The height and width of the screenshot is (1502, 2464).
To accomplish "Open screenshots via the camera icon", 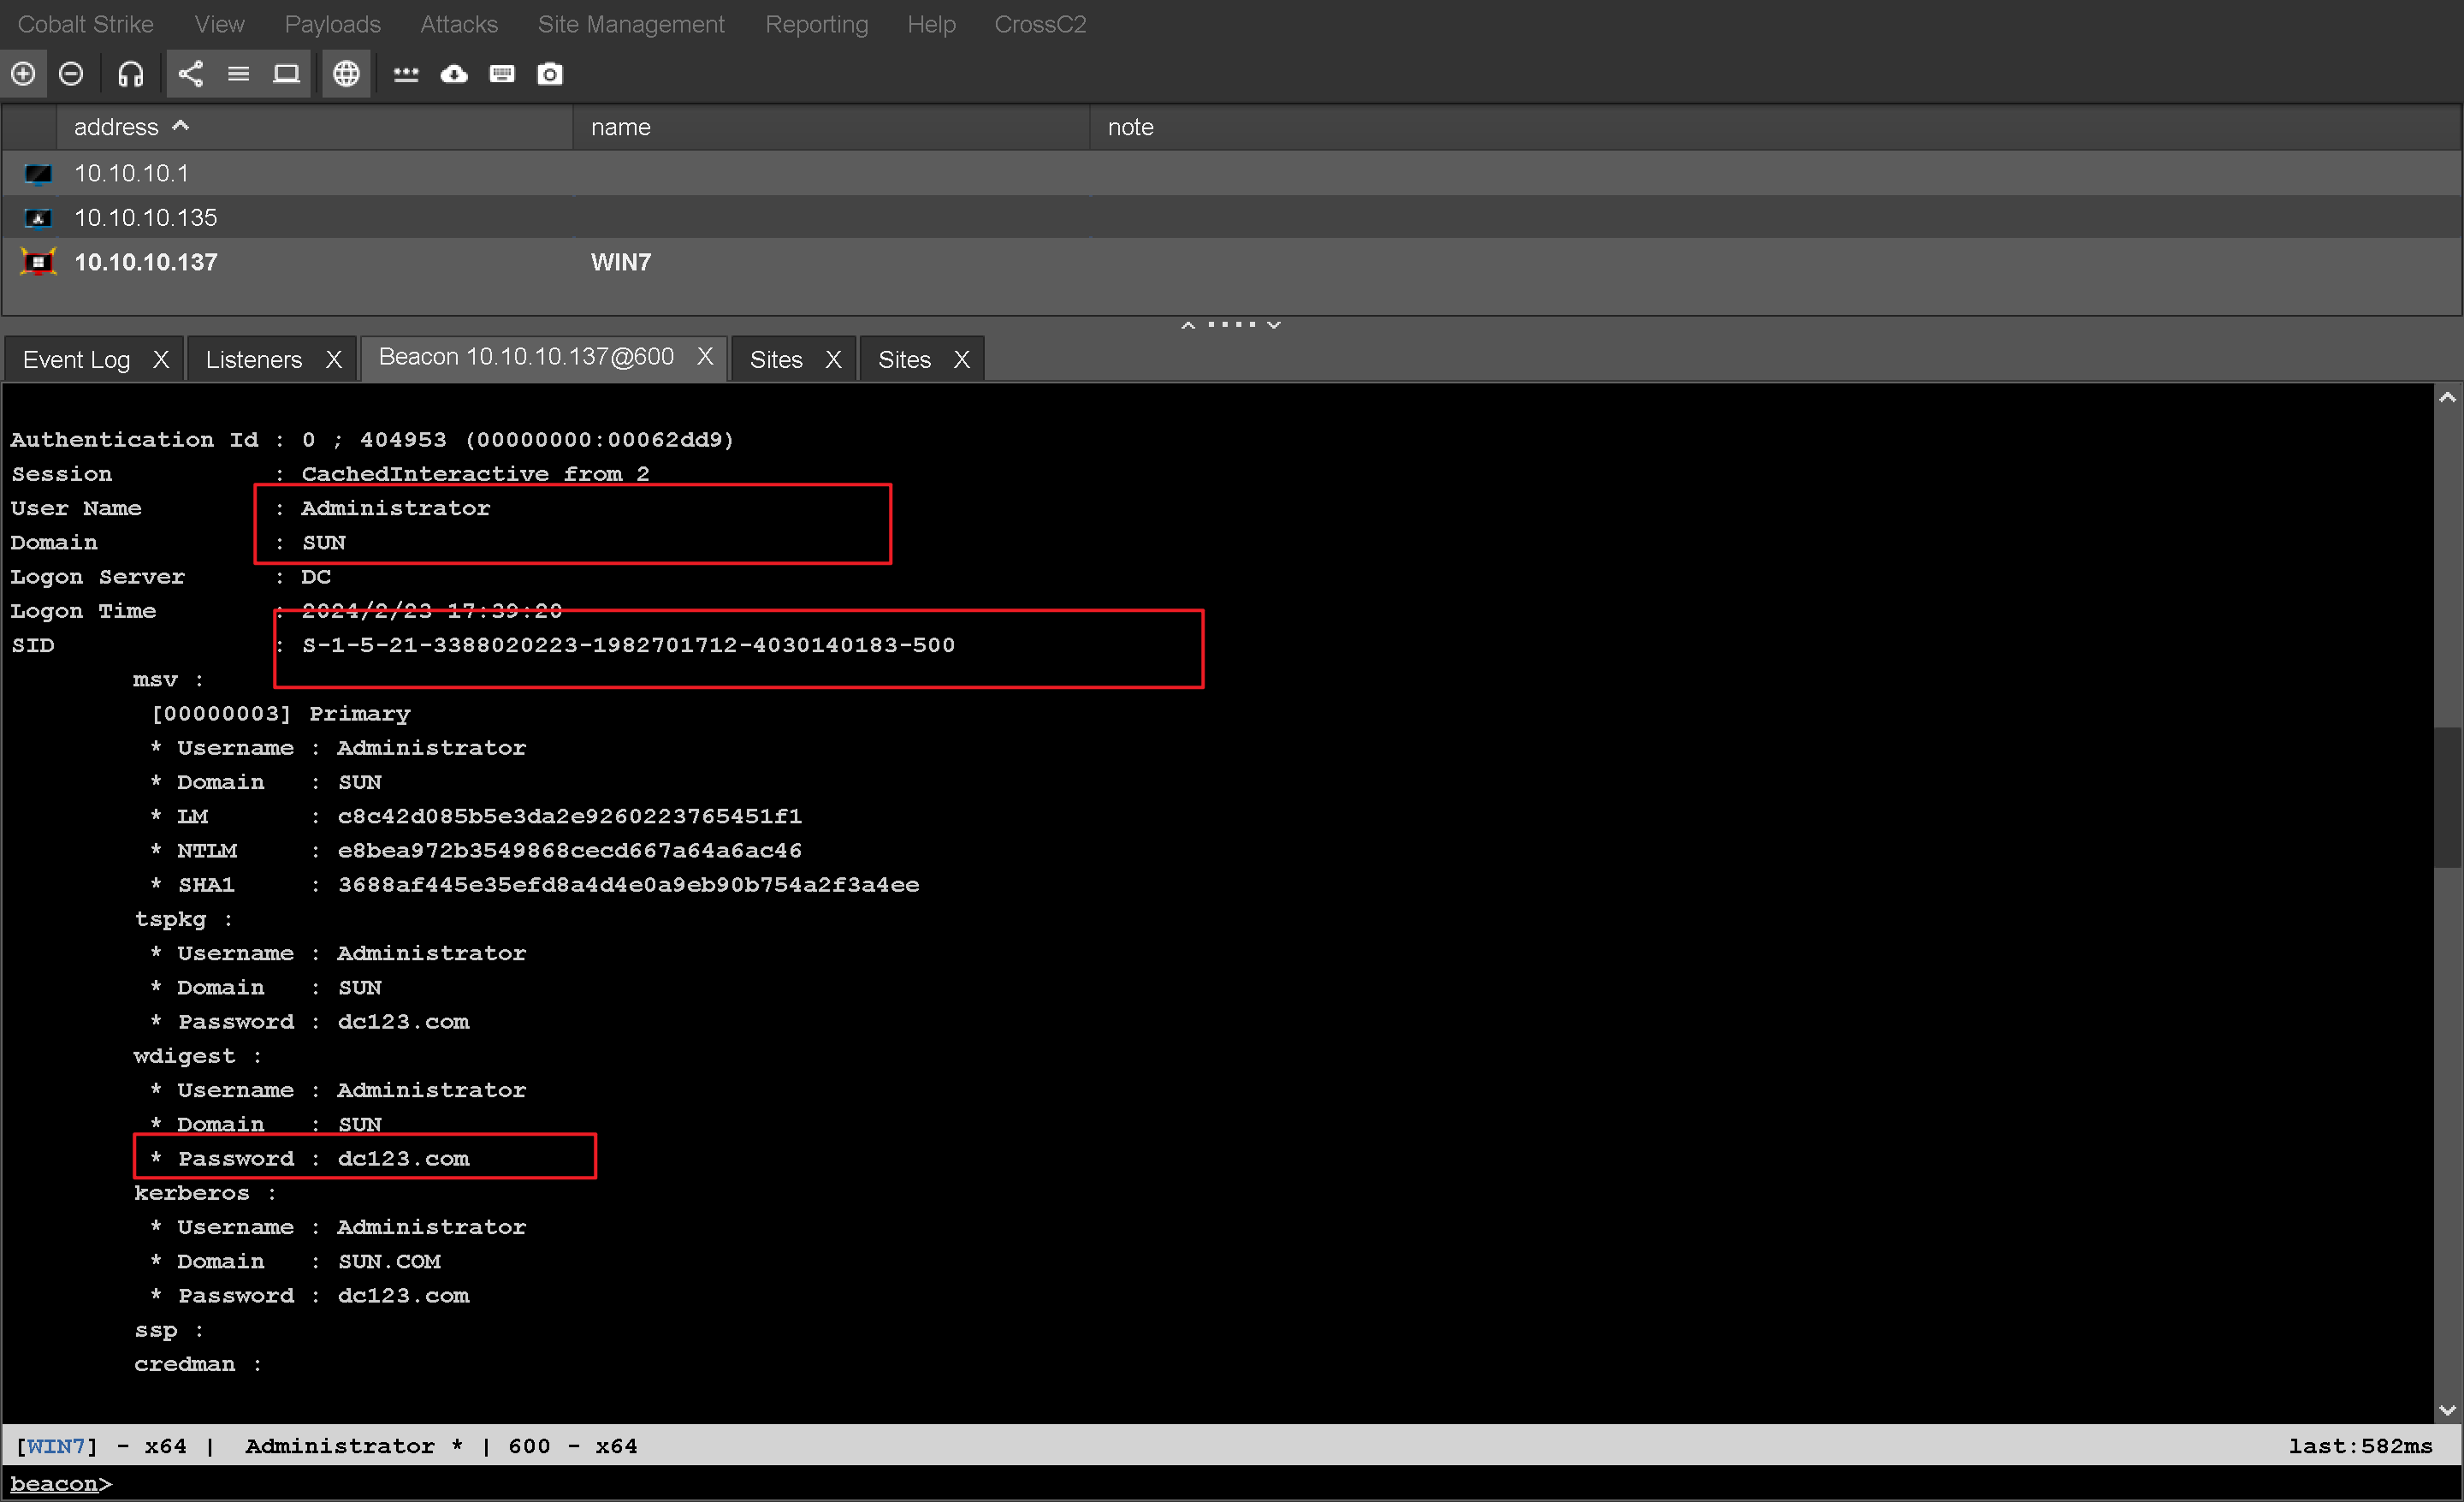I will [x=550, y=74].
